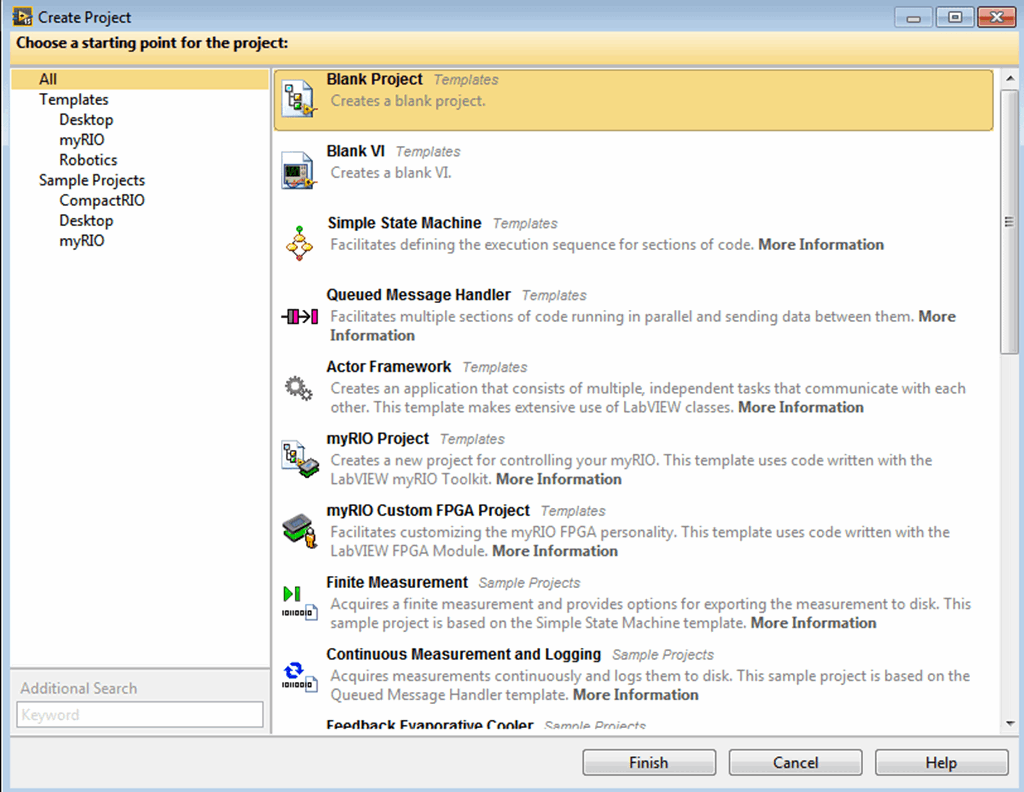Click the myRIO Project icon
The height and width of the screenshot is (792, 1024).
point(298,460)
